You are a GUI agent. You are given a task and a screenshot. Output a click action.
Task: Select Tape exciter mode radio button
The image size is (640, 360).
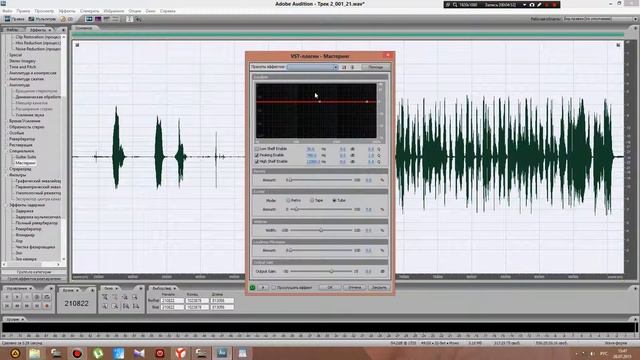pyautogui.click(x=312, y=200)
